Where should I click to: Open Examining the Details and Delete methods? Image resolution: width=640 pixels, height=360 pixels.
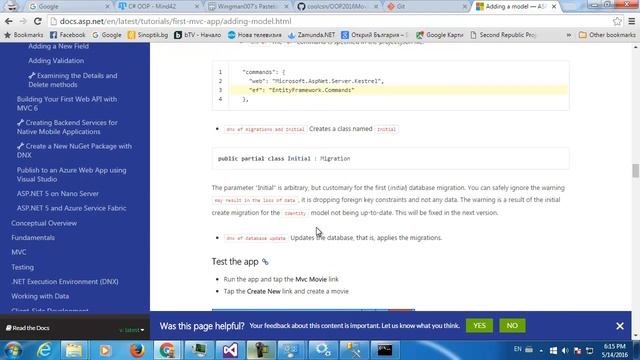click(x=73, y=80)
